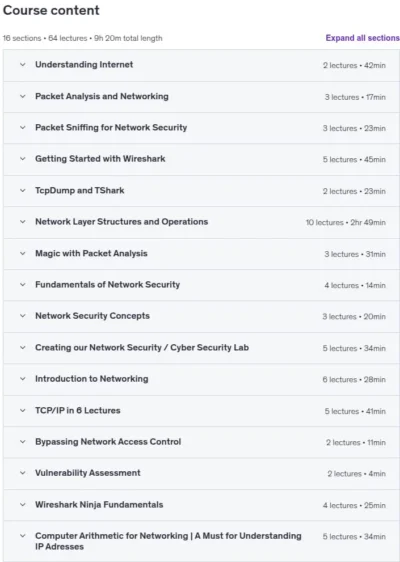Click chevron beside Wireshark Ninja Fundamentals
Screen dimensions: 400x562
pyautogui.click(x=23, y=505)
